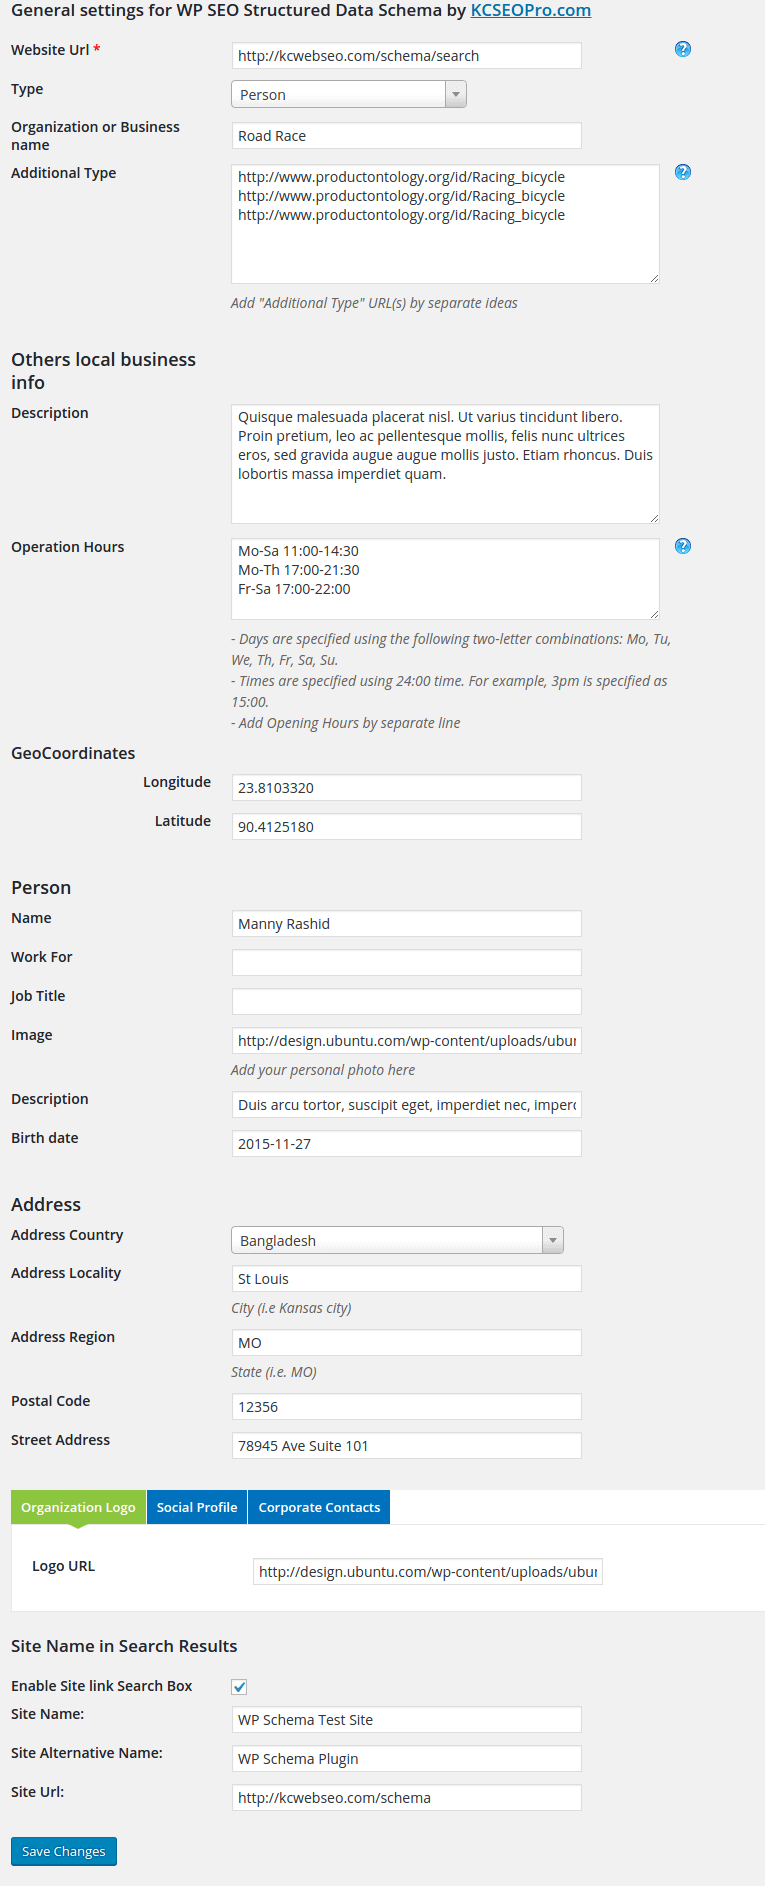
Task: Switch to the Social Profile tab
Action: (196, 1507)
